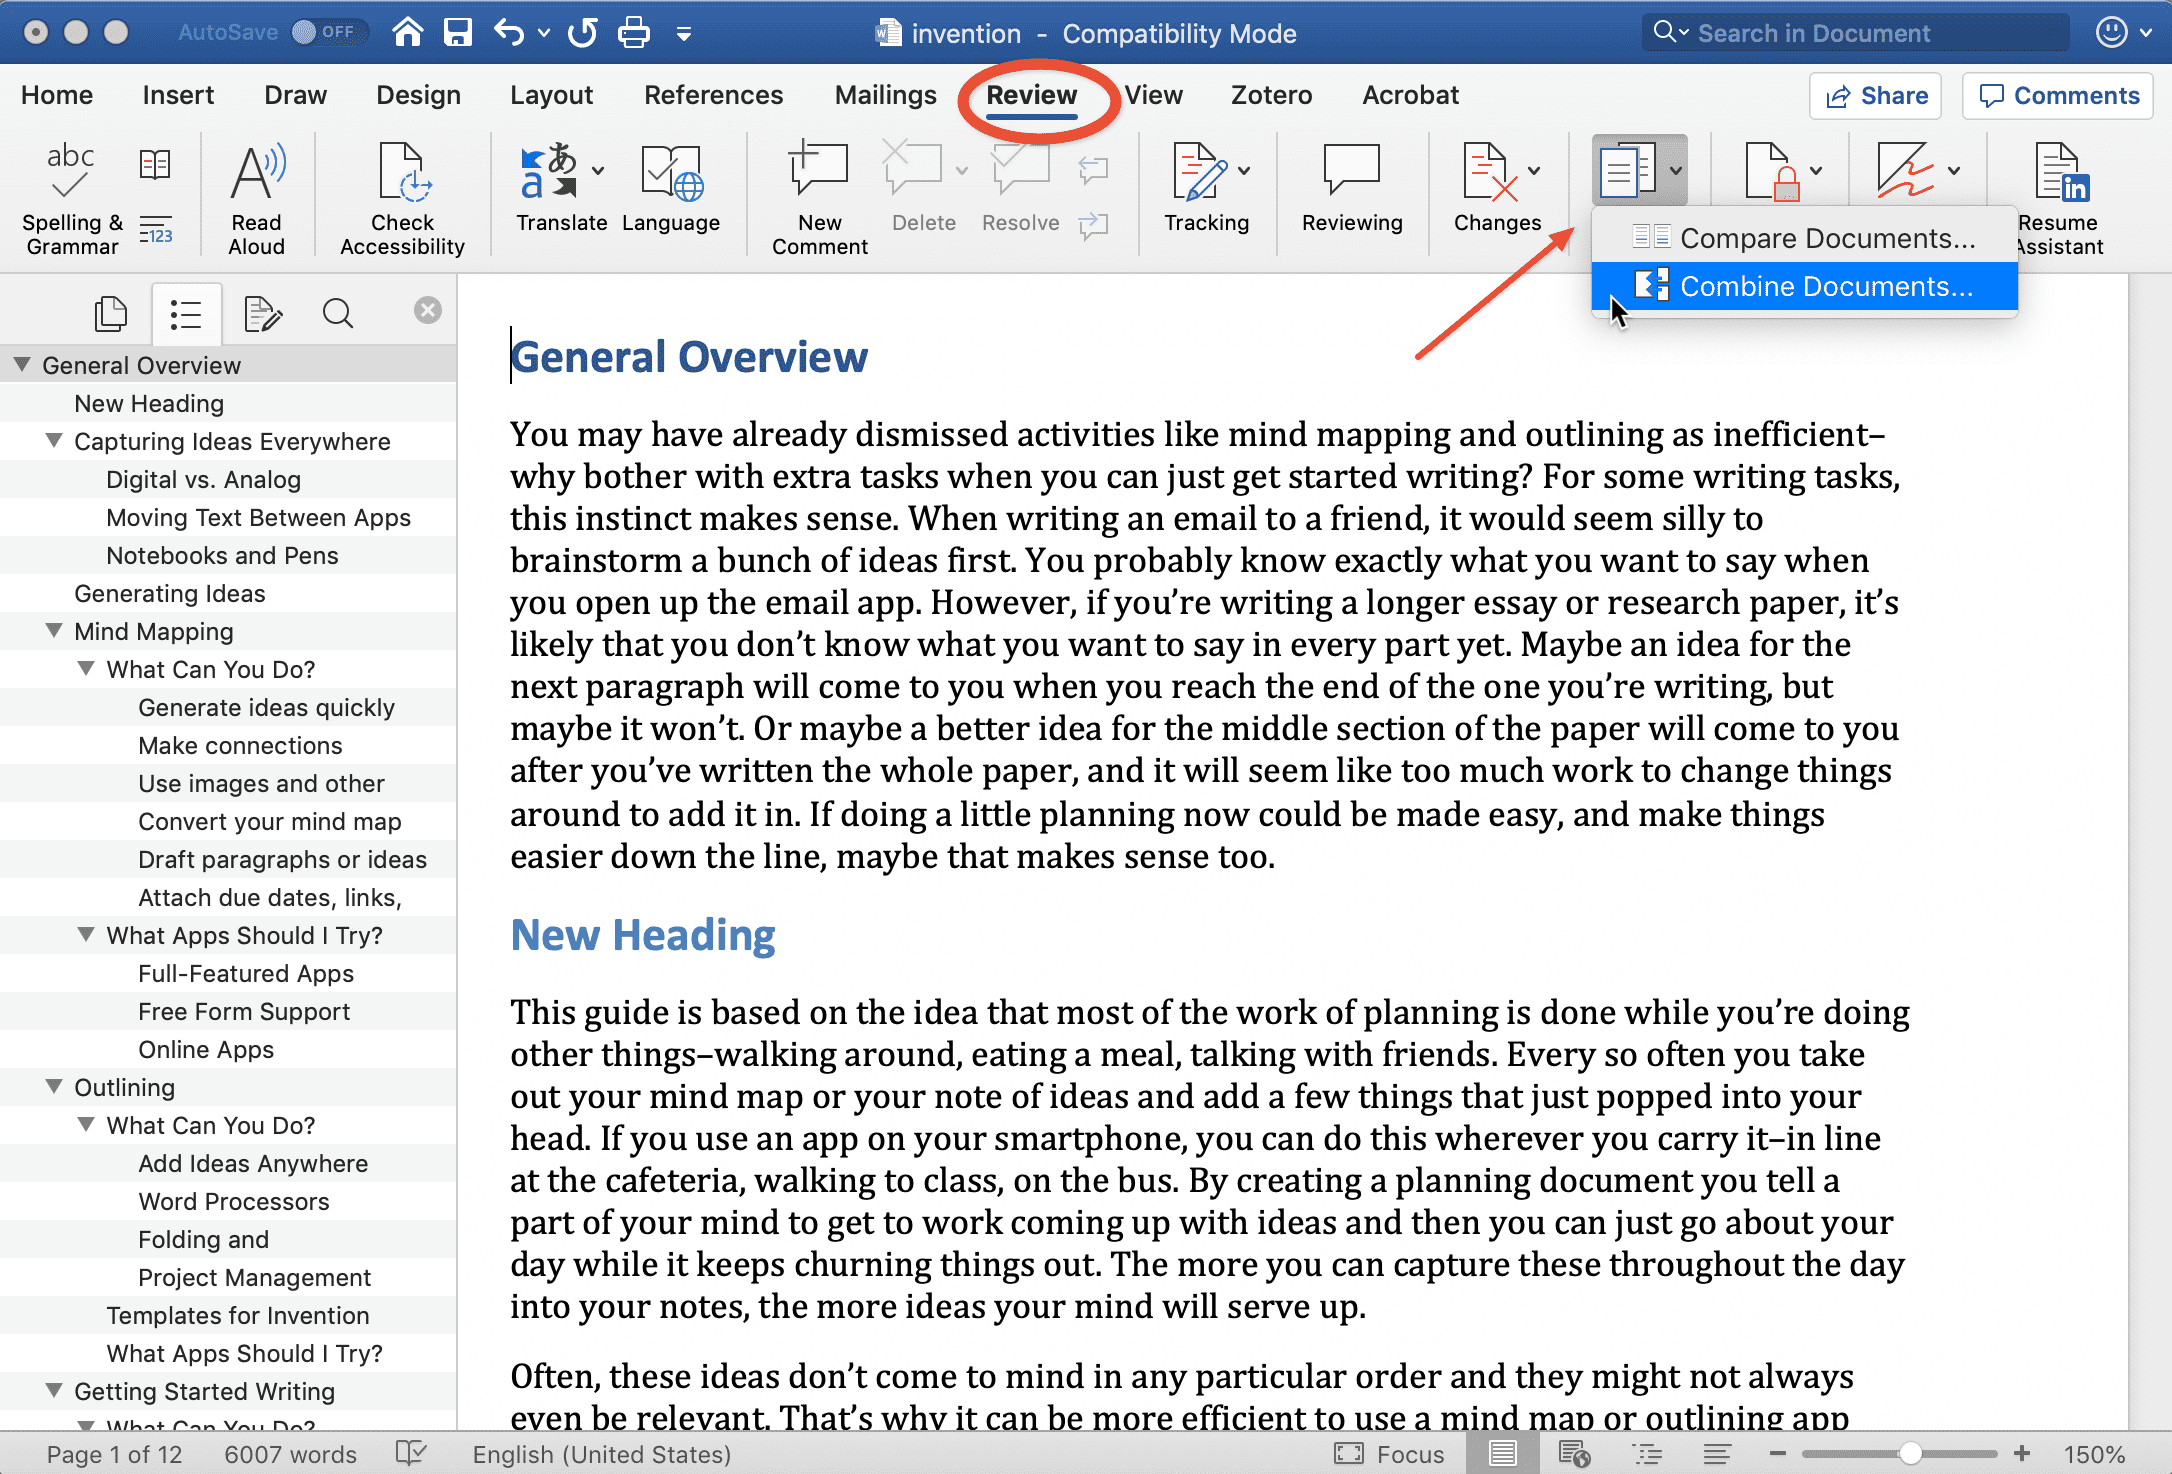Click the zoom out minus button
Screen dimensions: 2172x1474
[1777, 1453]
